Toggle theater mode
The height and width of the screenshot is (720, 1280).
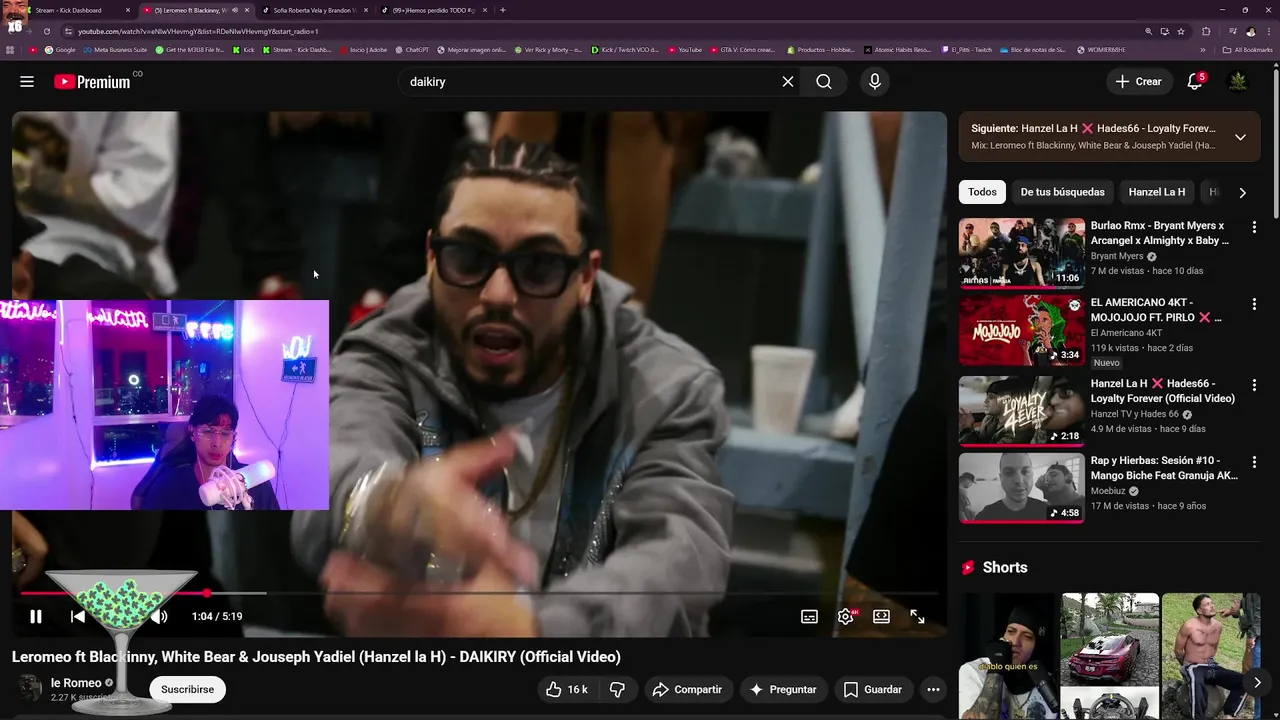[x=881, y=617]
